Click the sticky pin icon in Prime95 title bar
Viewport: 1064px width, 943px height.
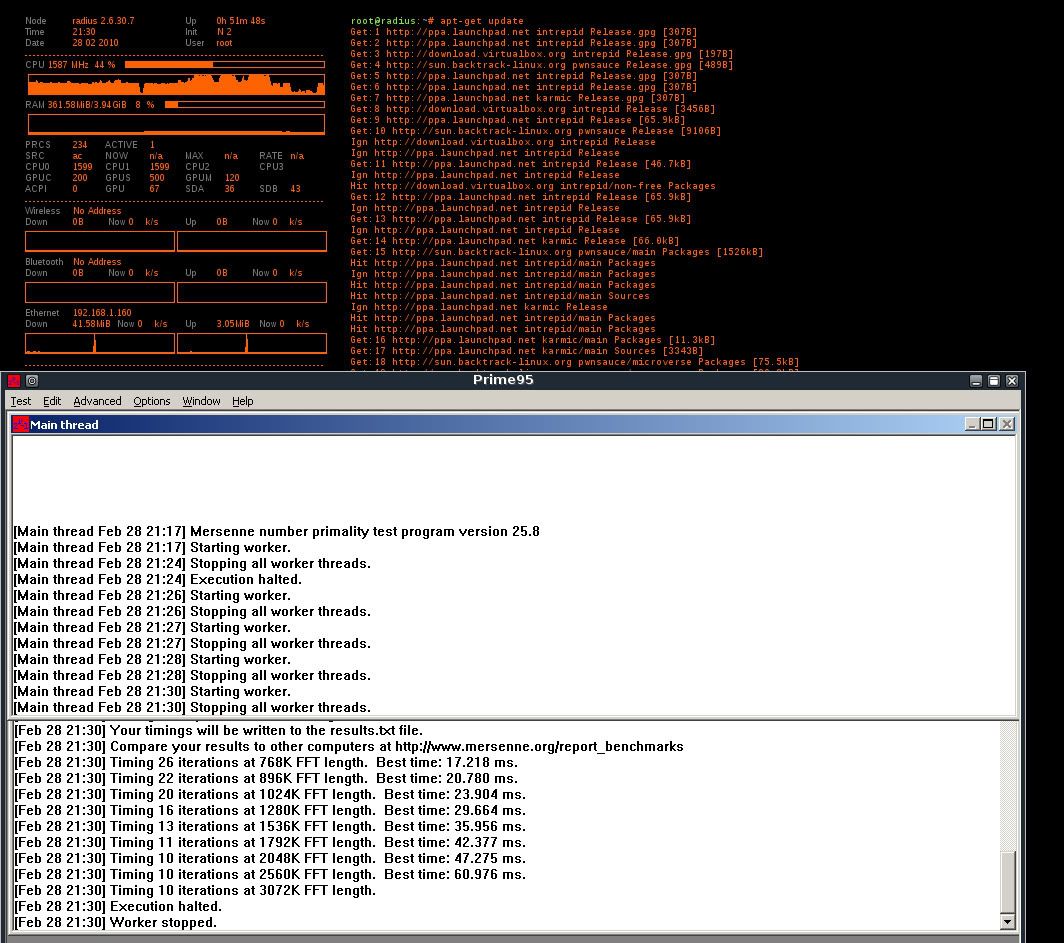click(x=32, y=381)
